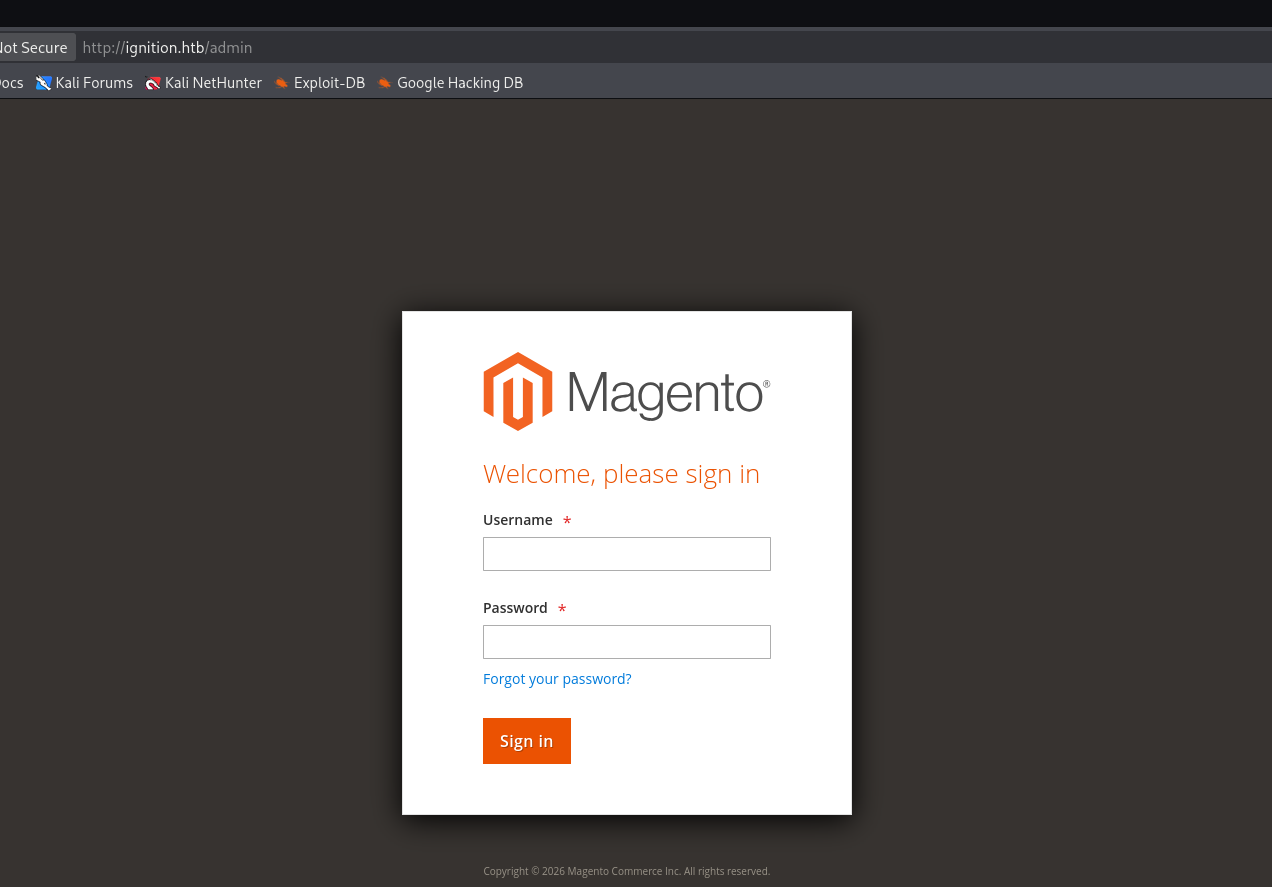Click the Exploit-DB bug icon
Image resolution: width=1272 pixels, height=887 pixels.
click(x=281, y=83)
